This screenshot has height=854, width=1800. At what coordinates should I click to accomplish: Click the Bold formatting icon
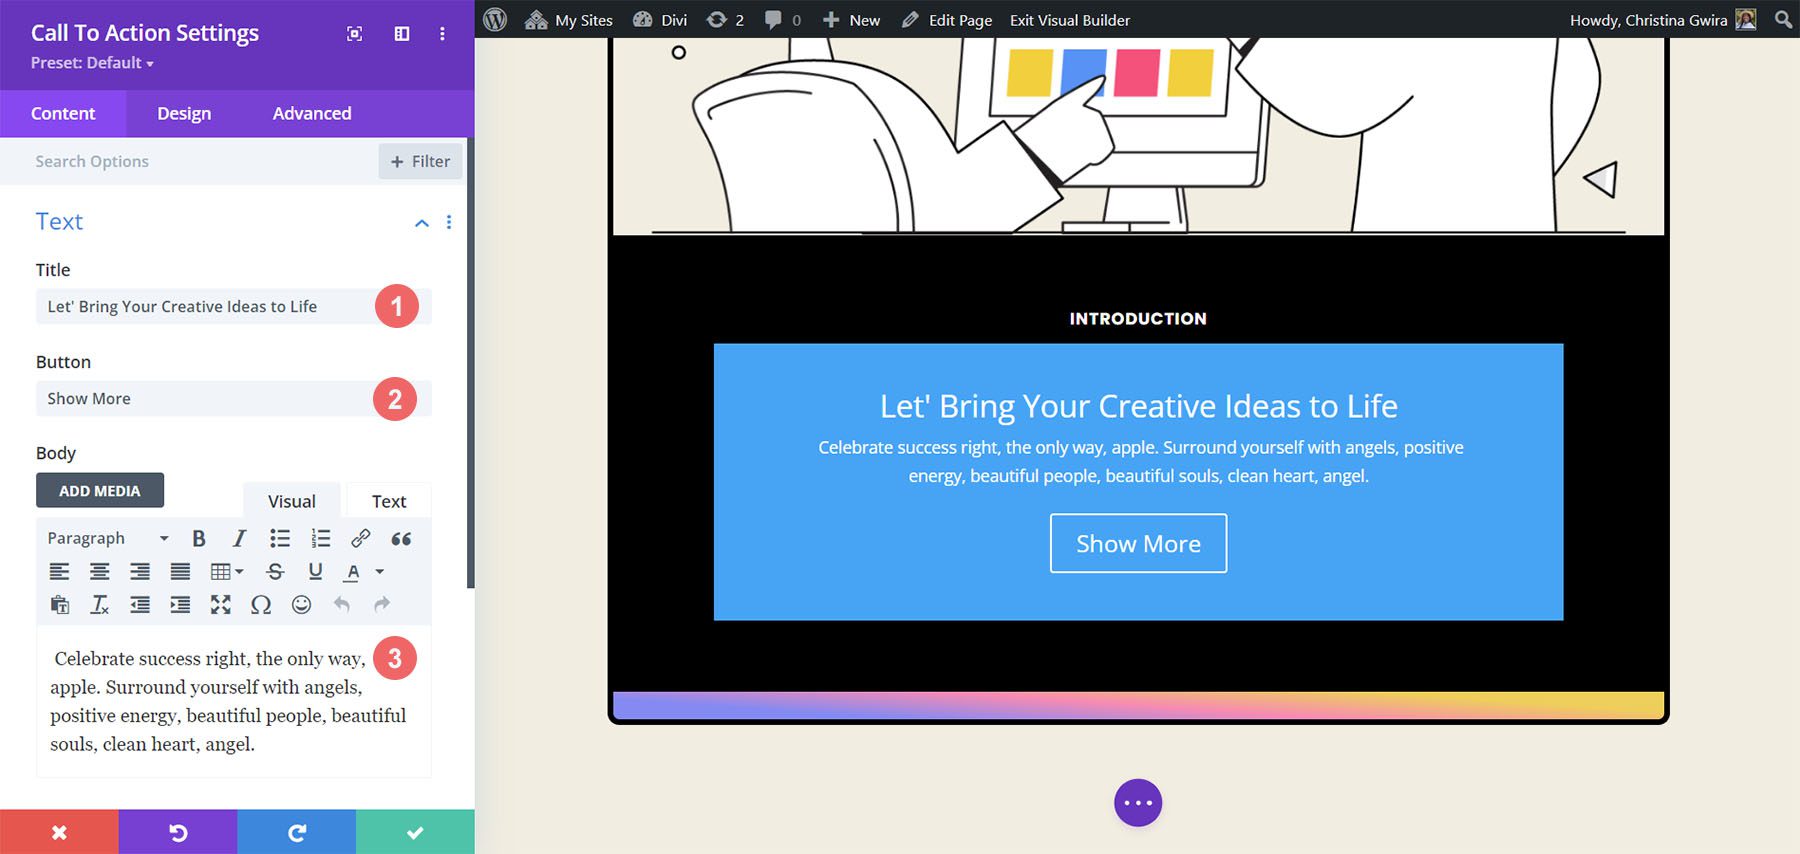[x=199, y=539]
